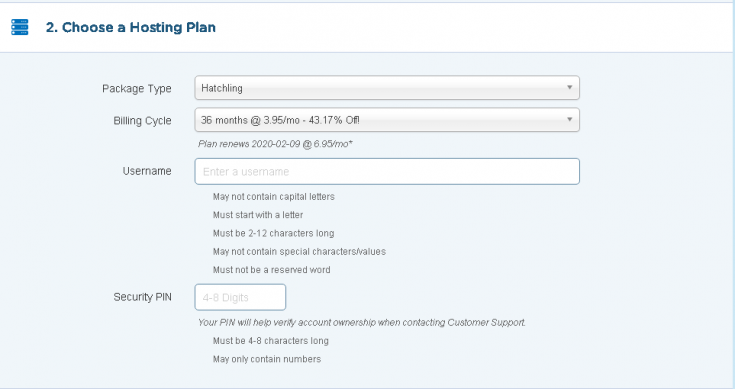Click the Security PIN label
Viewport: 735px width, 389px height.
pos(142,297)
